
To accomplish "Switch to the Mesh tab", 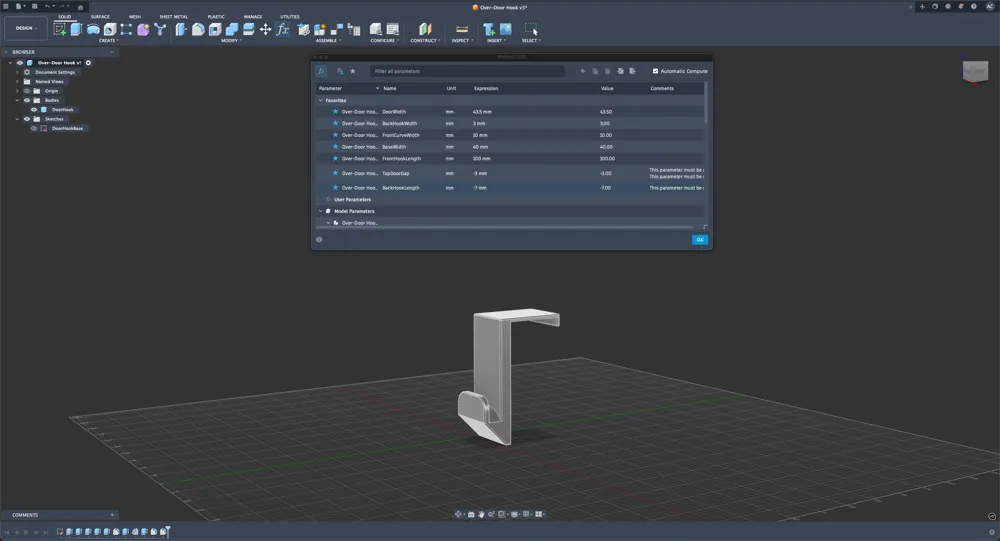I will pos(135,17).
